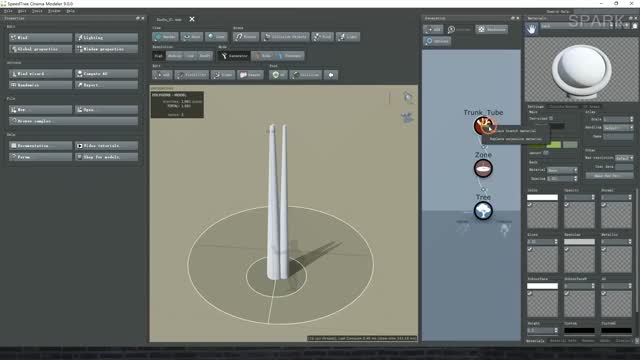Open the Edit menu
The height and width of the screenshot is (360, 640).
[22, 11]
